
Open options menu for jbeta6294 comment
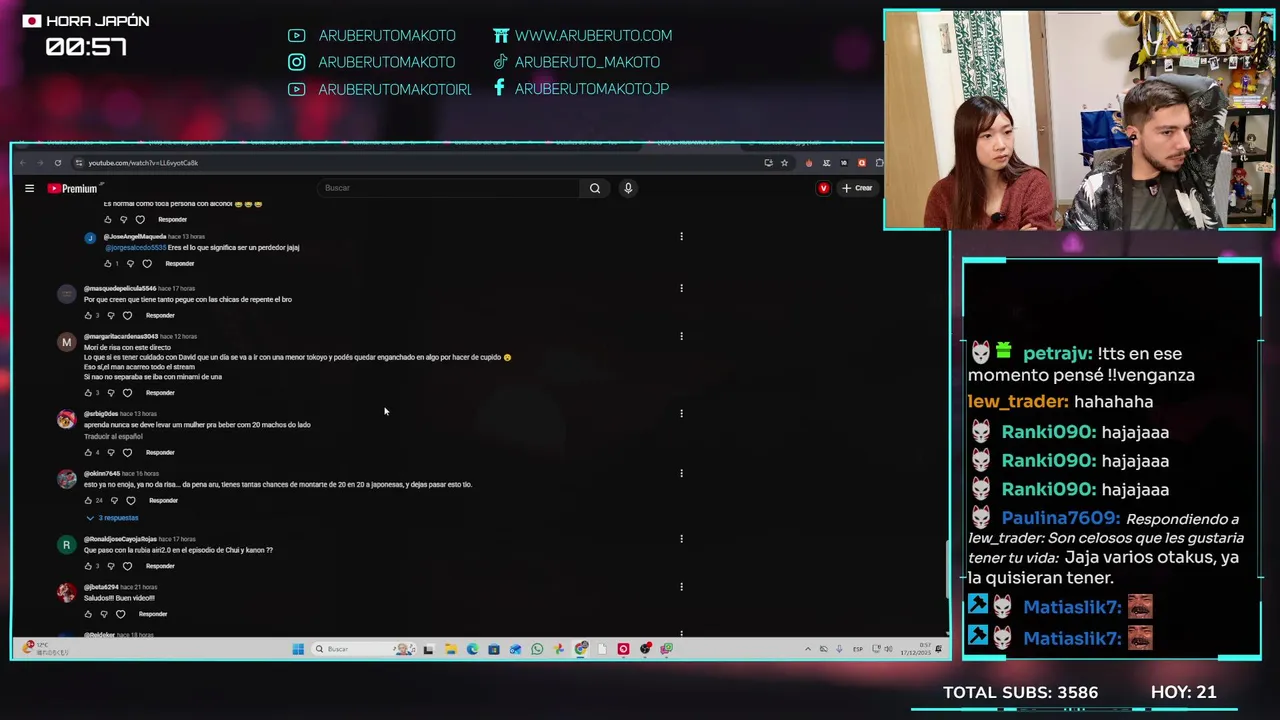[681, 587]
